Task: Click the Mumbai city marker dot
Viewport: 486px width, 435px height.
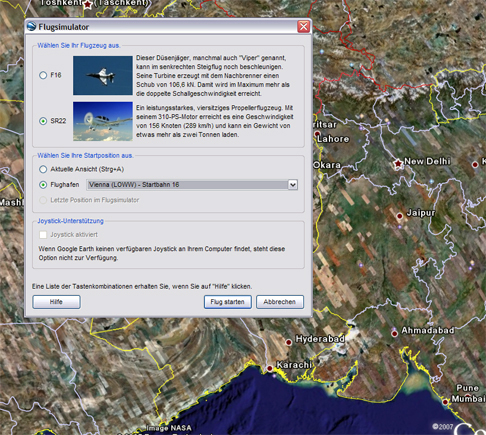Action: tap(445, 402)
